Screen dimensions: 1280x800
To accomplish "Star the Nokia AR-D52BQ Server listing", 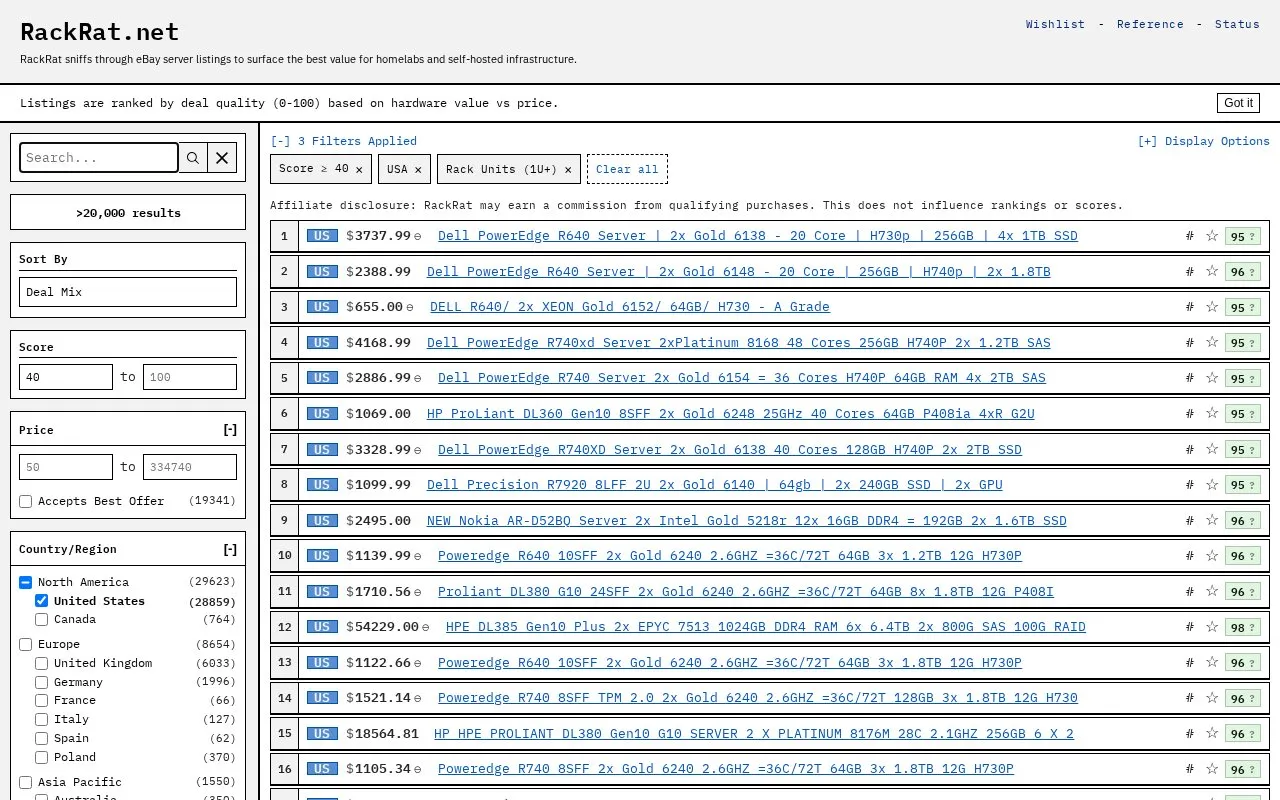I will pyautogui.click(x=1212, y=520).
